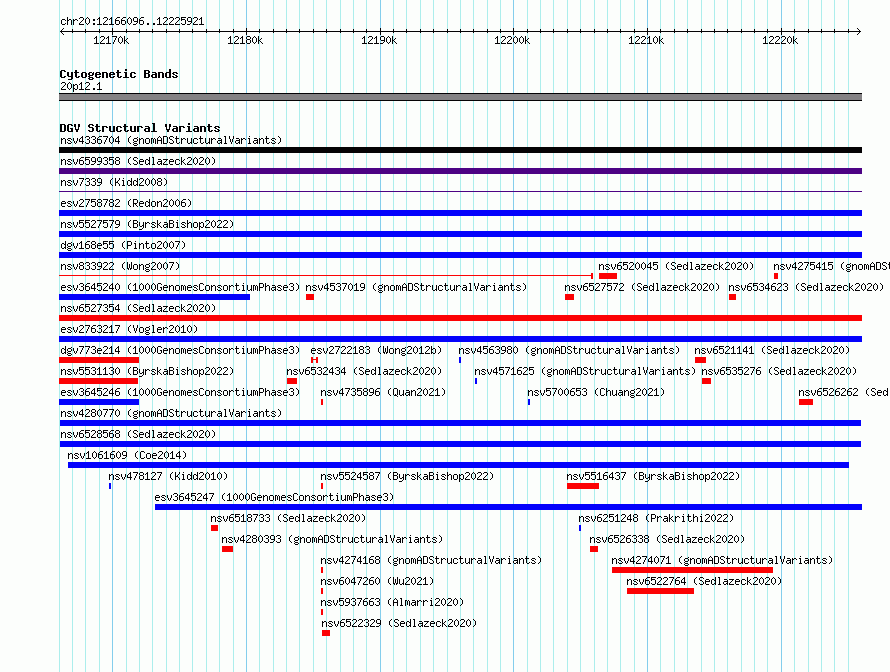Open nsv4571625 gnomAD variant label

(x=585, y=371)
